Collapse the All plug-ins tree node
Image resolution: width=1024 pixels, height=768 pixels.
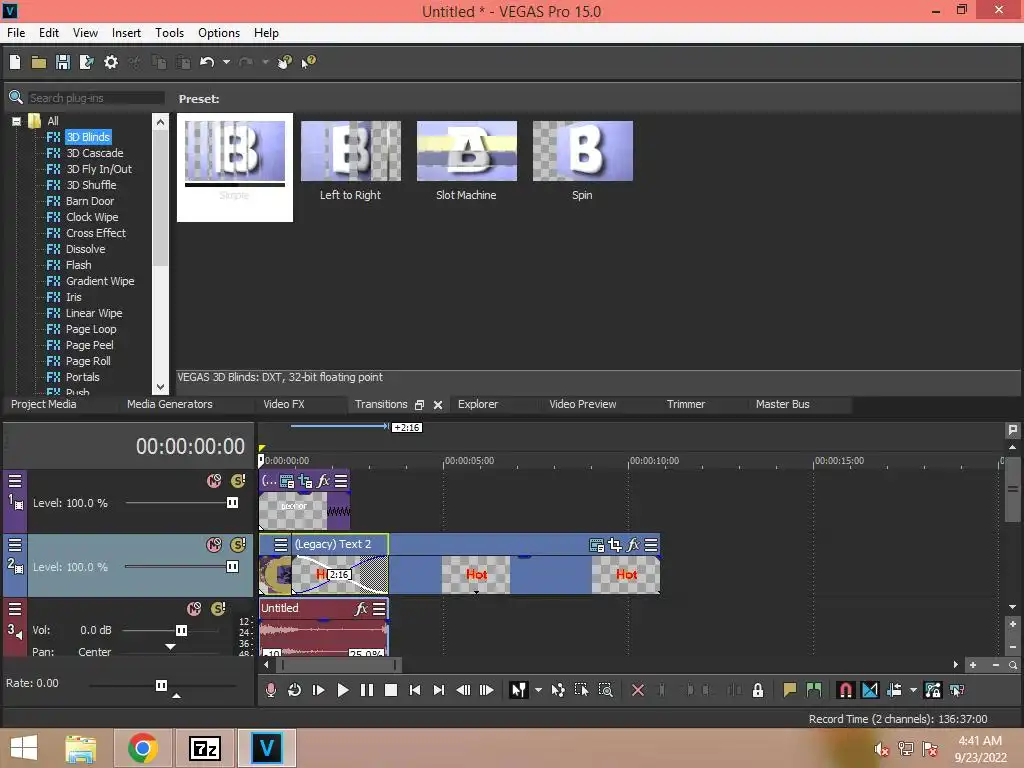(x=16, y=121)
